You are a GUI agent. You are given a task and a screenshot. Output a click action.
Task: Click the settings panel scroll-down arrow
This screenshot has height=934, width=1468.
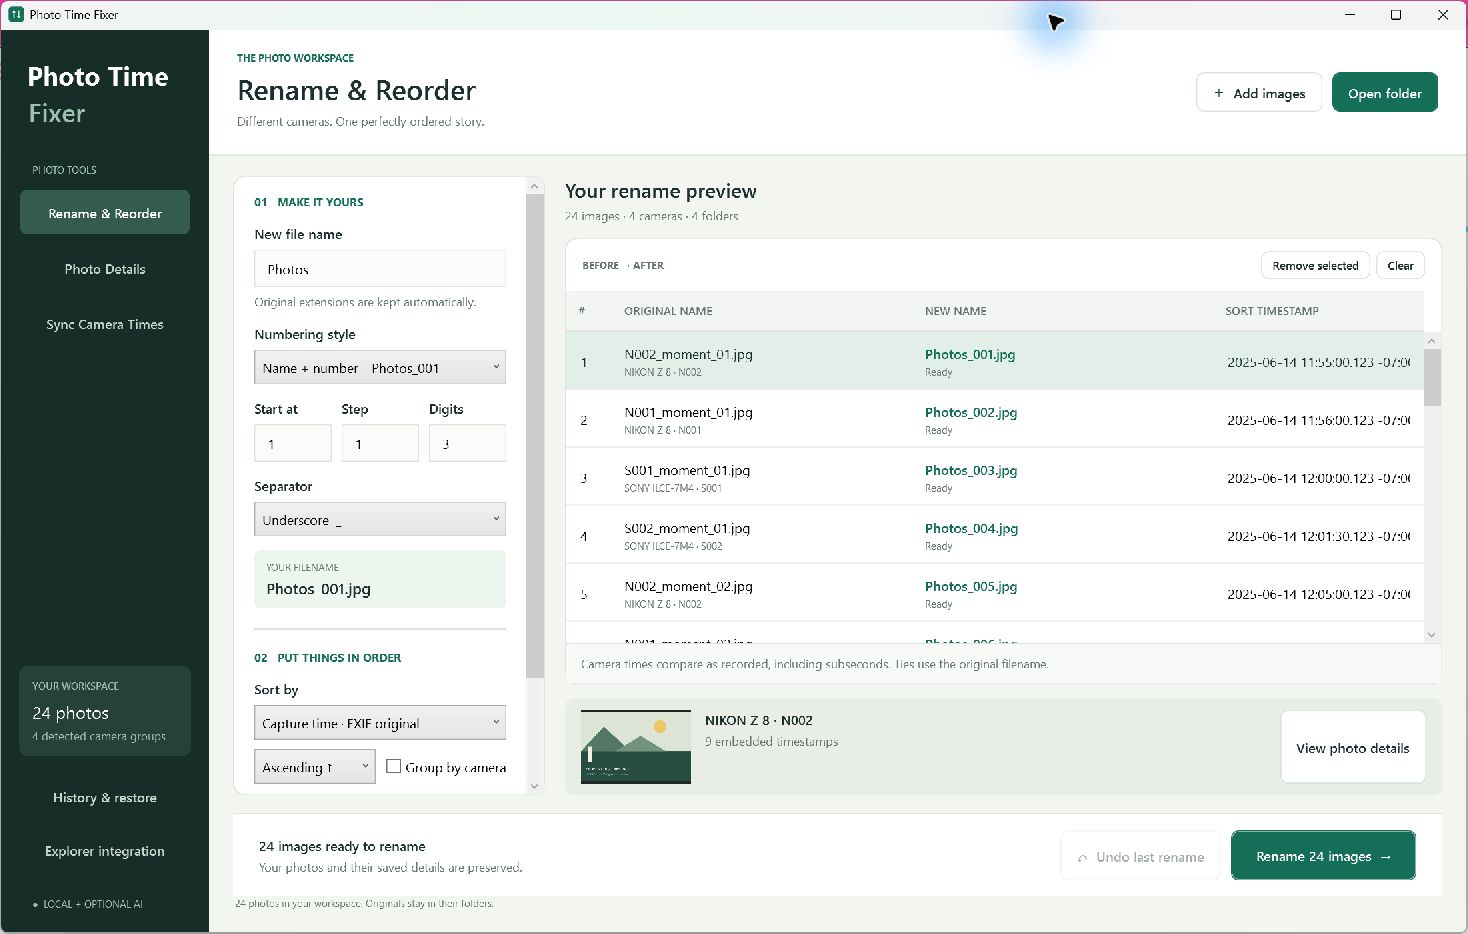click(534, 786)
